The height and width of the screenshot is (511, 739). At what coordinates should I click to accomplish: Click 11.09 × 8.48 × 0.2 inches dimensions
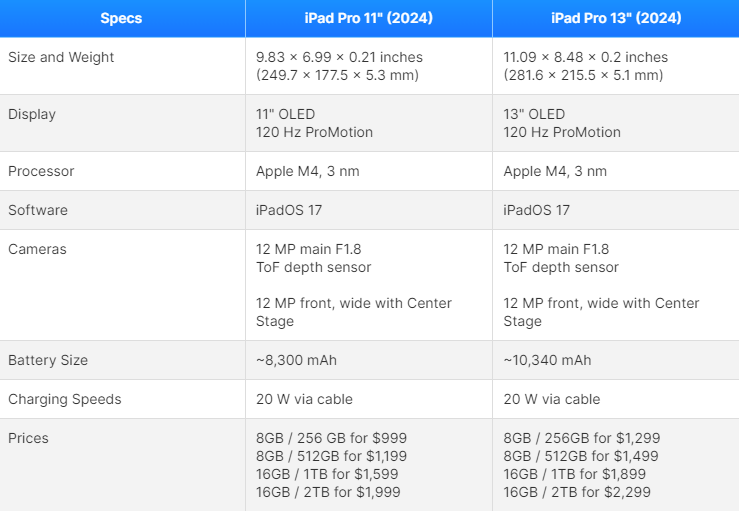click(585, 57)
